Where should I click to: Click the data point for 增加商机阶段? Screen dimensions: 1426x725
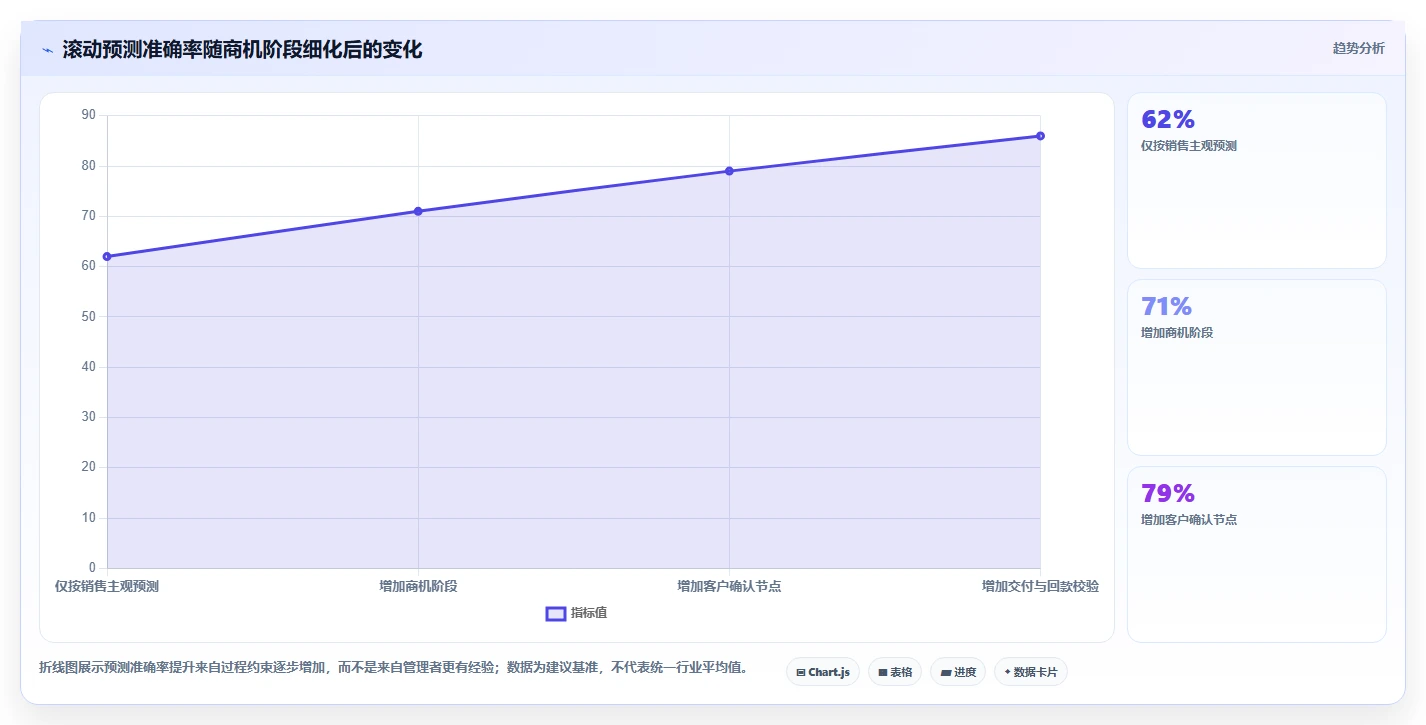[x=418, y=211]
